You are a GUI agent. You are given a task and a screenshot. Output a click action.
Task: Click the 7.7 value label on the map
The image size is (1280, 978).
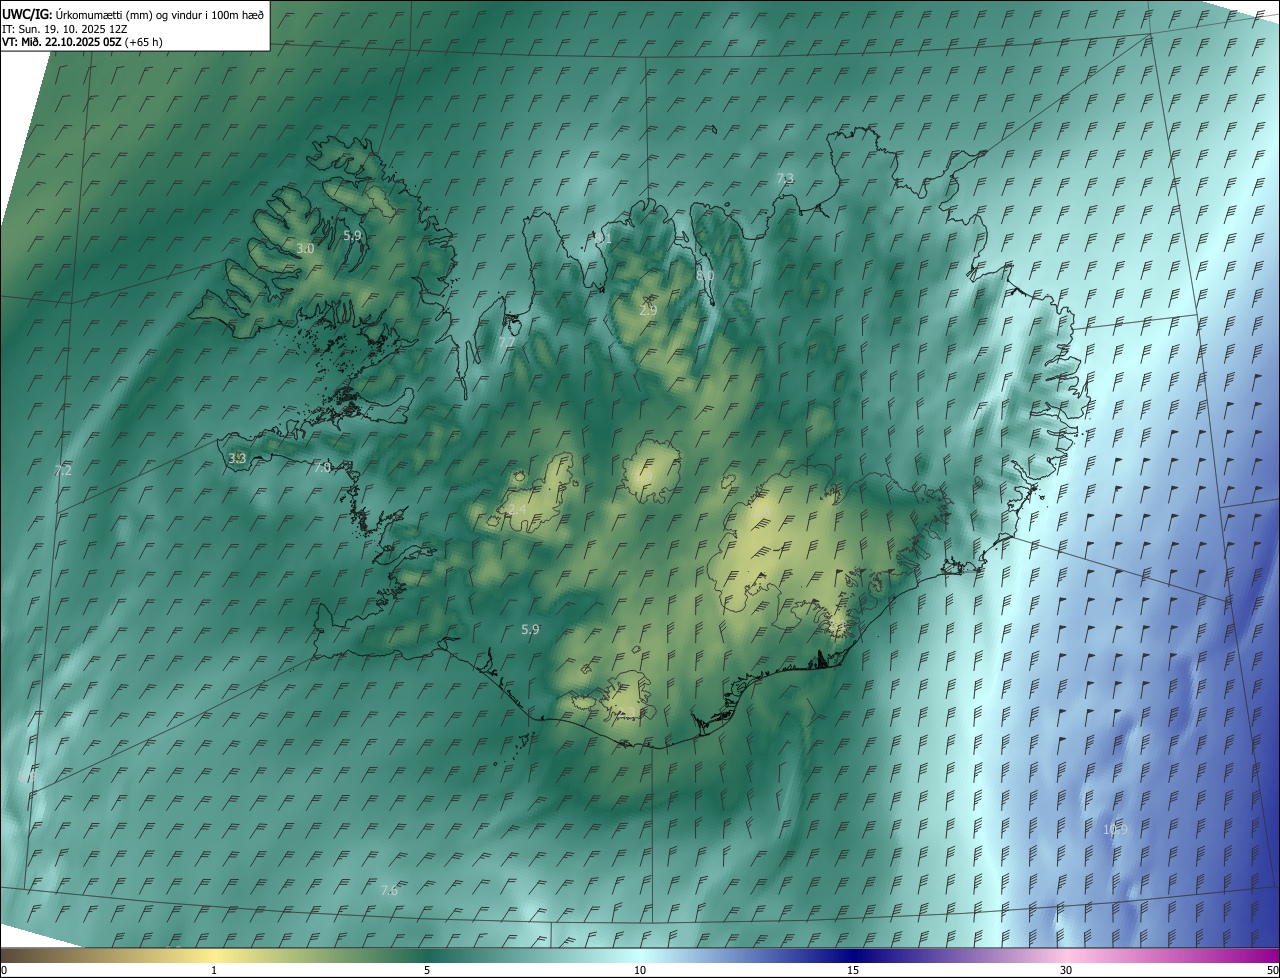point(507,342)
